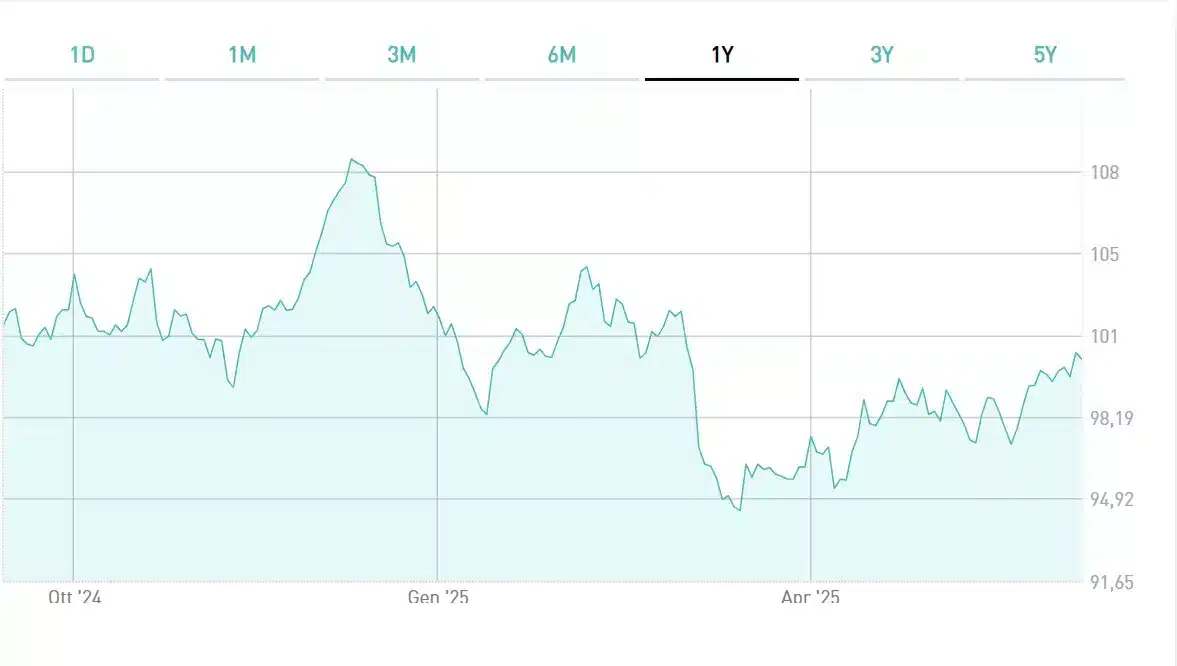1177x666 pixels.
Task: Click the vertical gridline at Gen '25
Action: pos(438,335)
